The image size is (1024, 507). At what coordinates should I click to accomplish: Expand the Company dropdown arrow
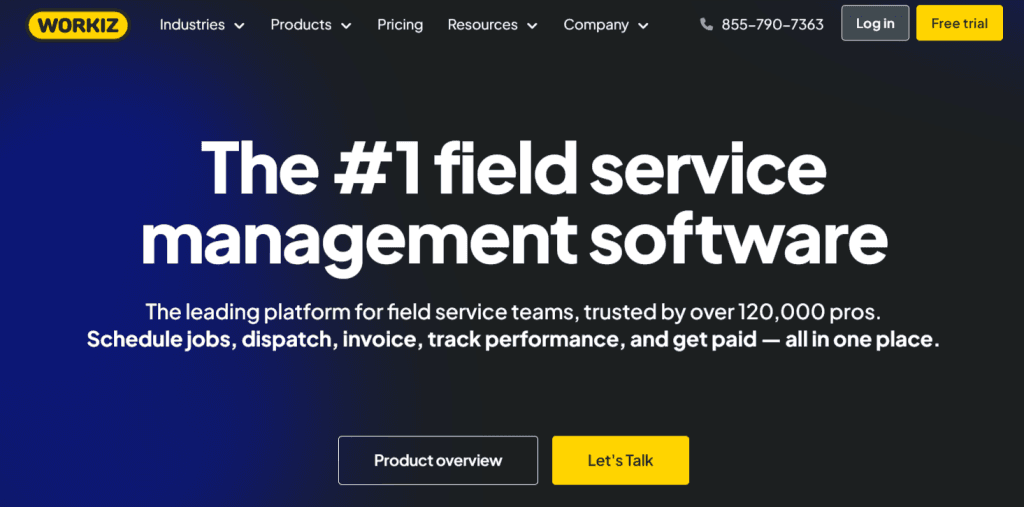643,25
